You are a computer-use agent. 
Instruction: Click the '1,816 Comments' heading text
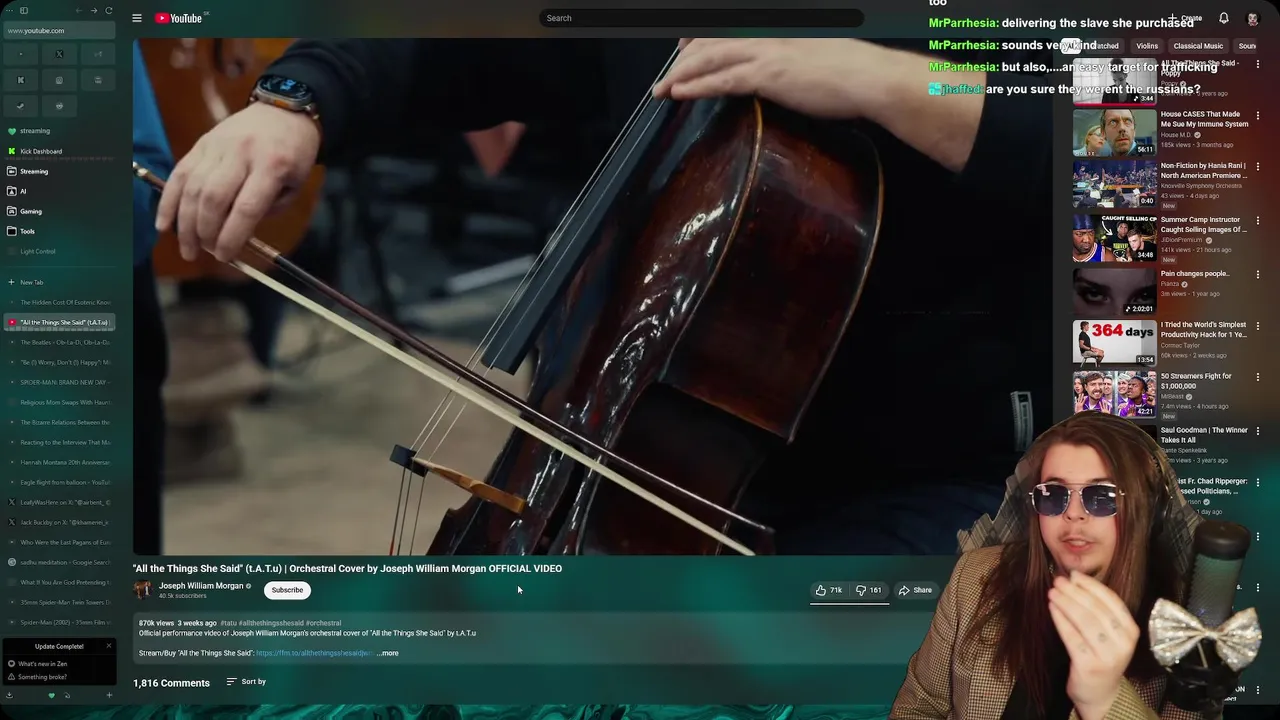click(171, 683)
